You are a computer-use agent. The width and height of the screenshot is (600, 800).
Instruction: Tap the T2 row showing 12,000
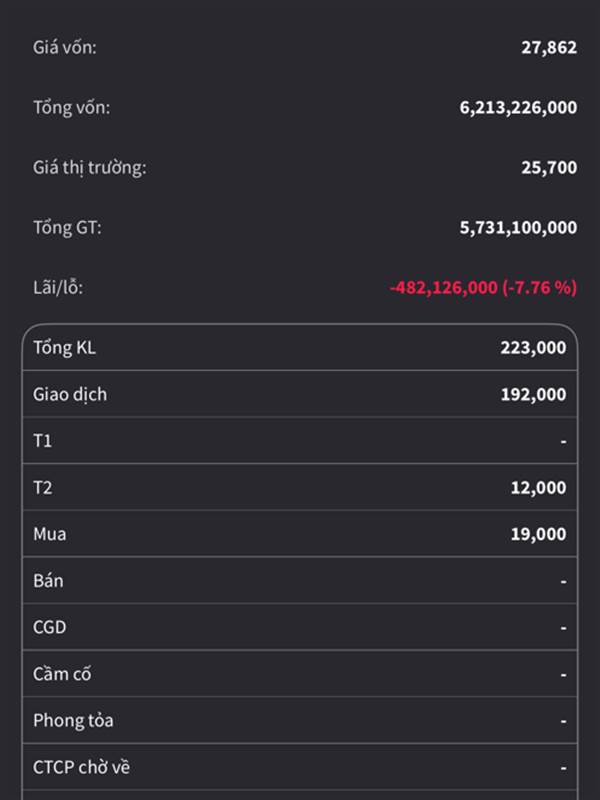[x=300, y=487]
